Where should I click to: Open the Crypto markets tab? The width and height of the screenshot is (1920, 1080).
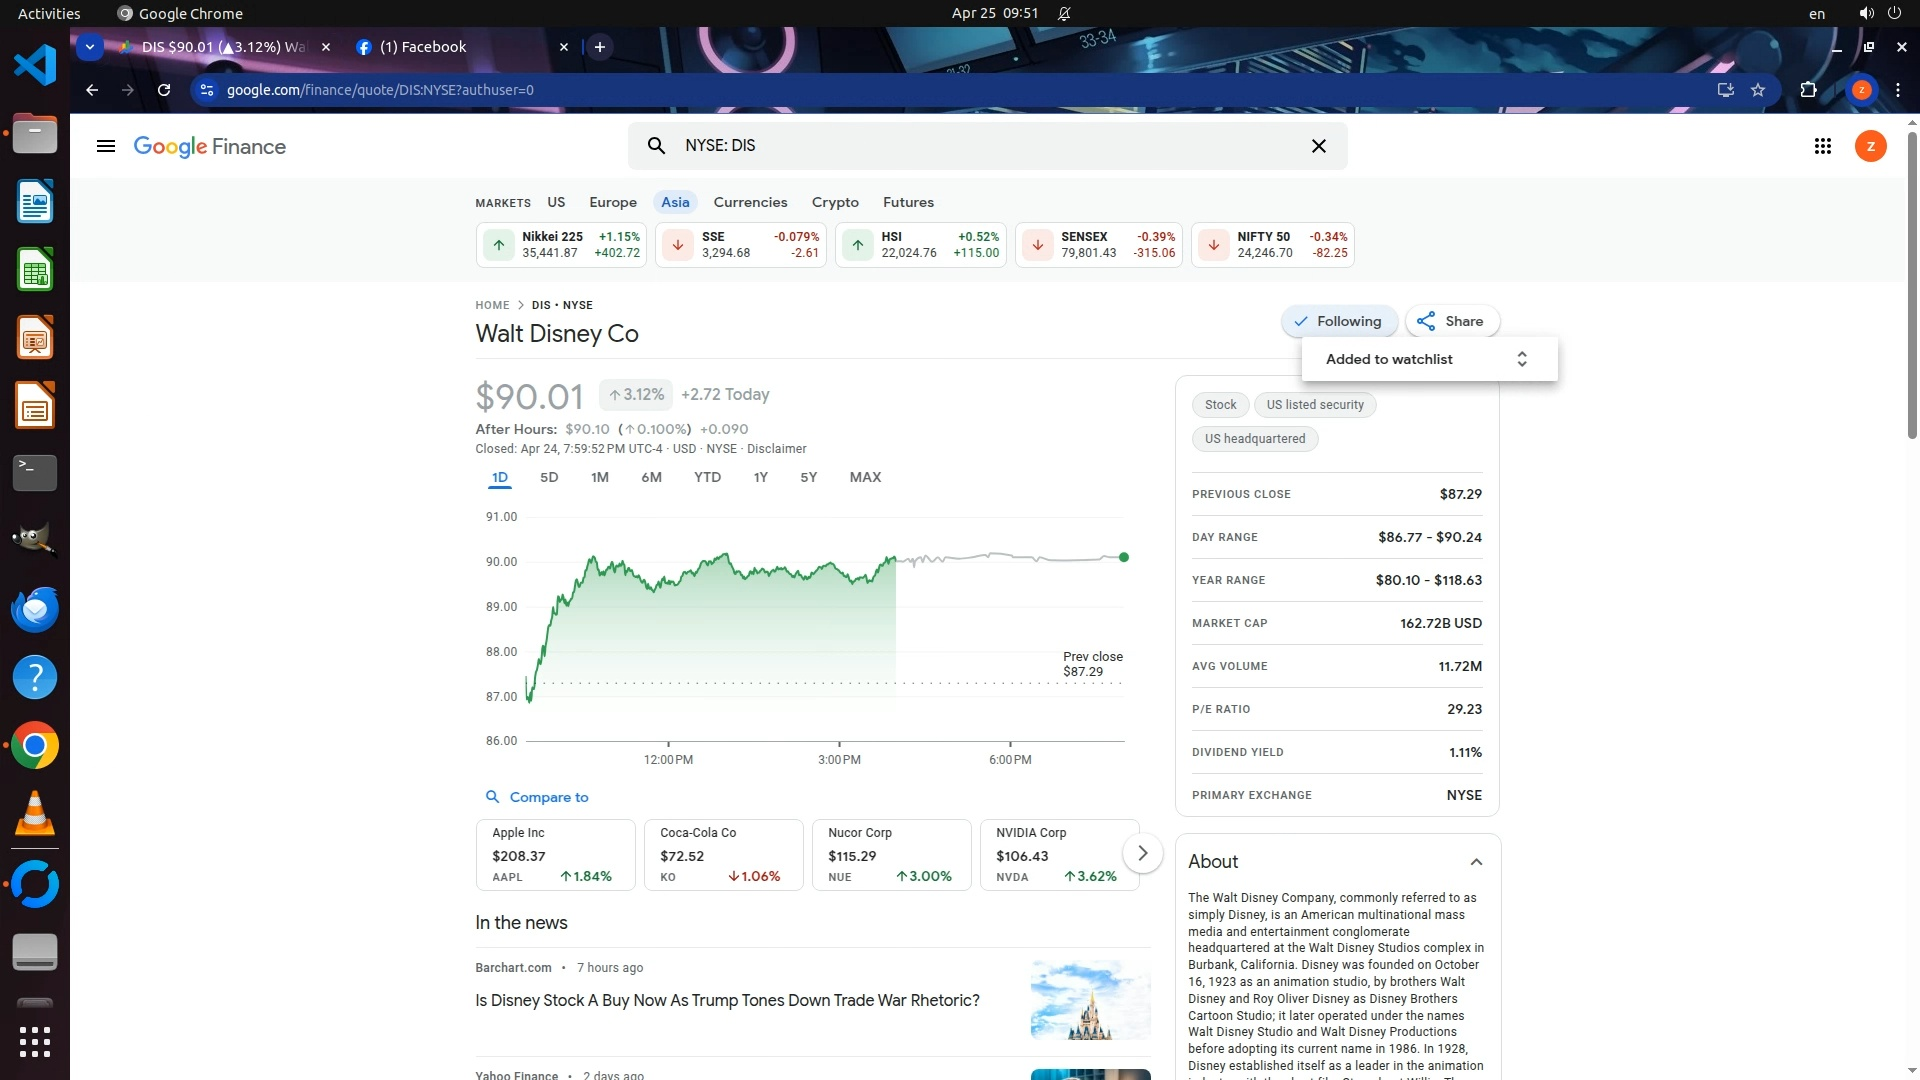(x=835, y=202)
